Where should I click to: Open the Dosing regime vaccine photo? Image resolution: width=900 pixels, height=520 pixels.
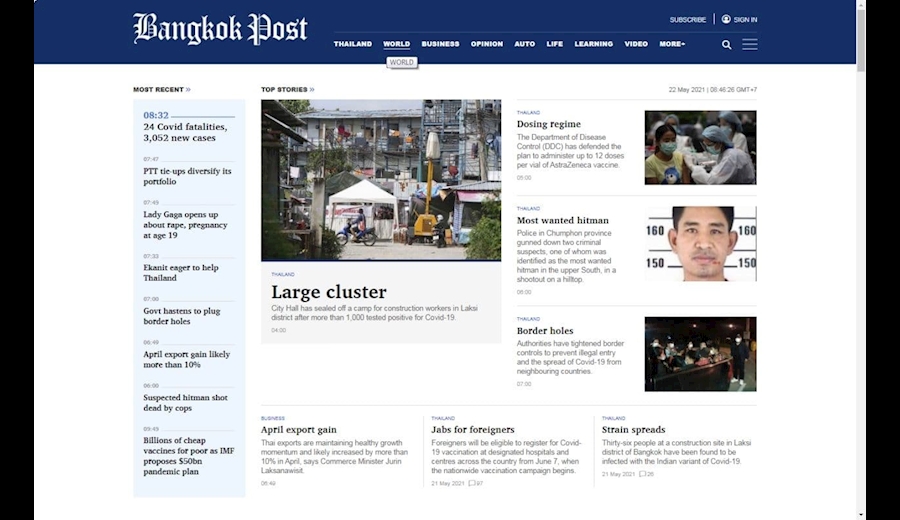point(700,147)
